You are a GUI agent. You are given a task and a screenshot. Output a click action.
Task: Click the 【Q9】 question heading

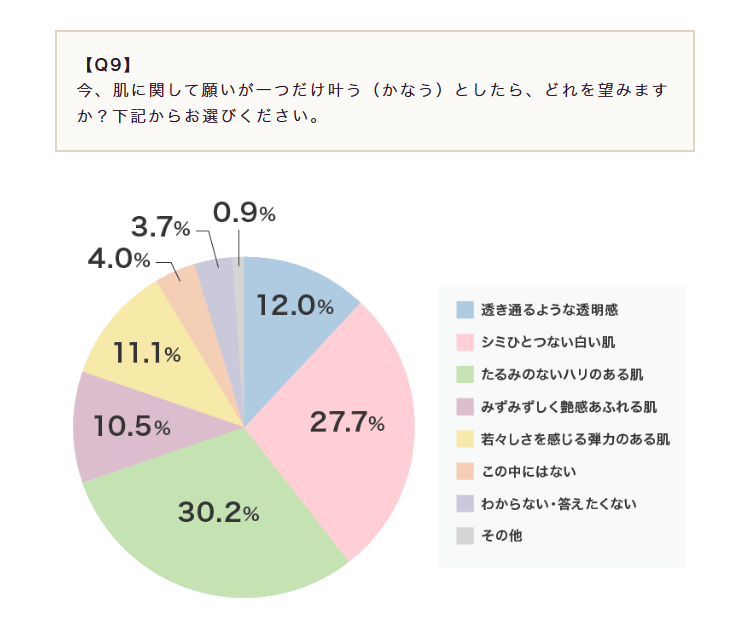point(108,65)
